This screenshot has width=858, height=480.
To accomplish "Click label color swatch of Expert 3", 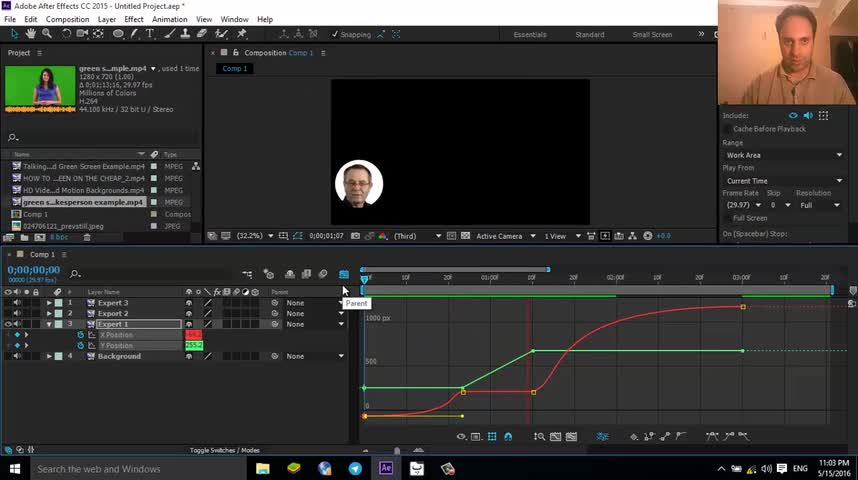I will pyautogui.click(x=59, y=303).
